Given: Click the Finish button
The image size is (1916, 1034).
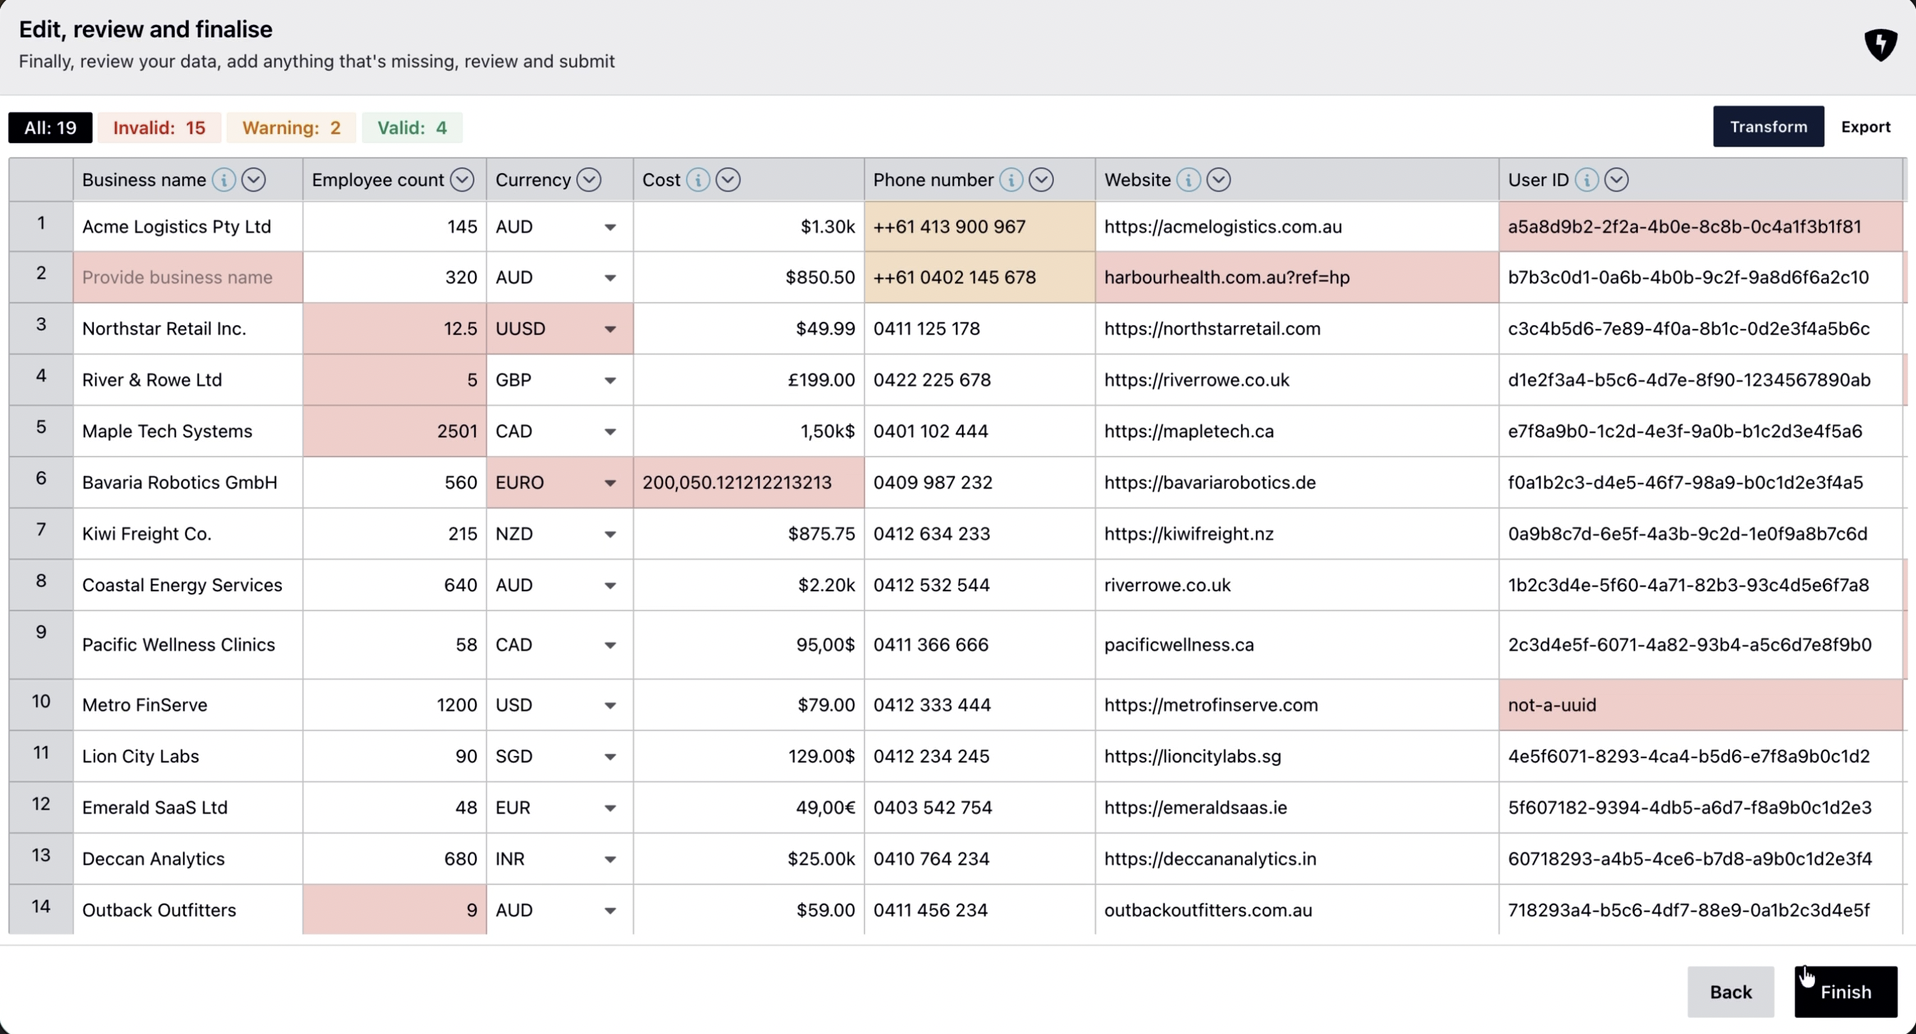Looking at the screenshot, I should [x=1845, y=991].
